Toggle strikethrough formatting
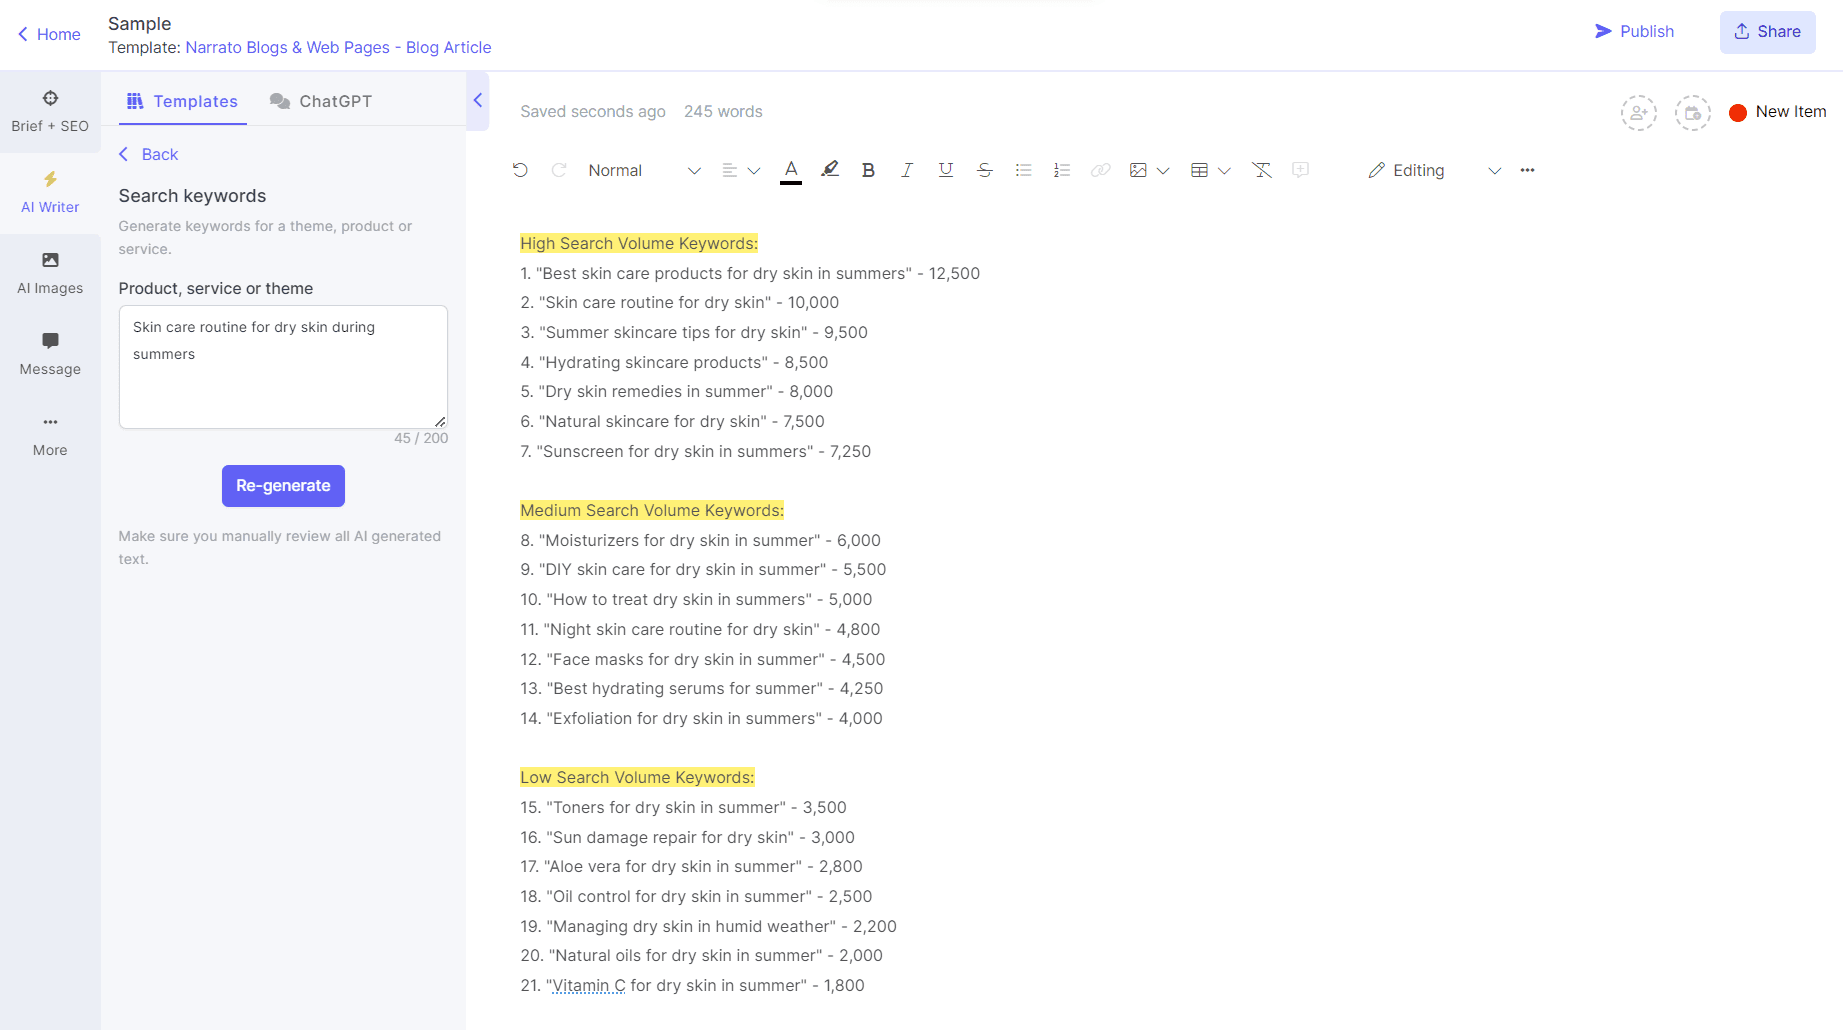This screenshot has width=1843, height=1030. 985,170
